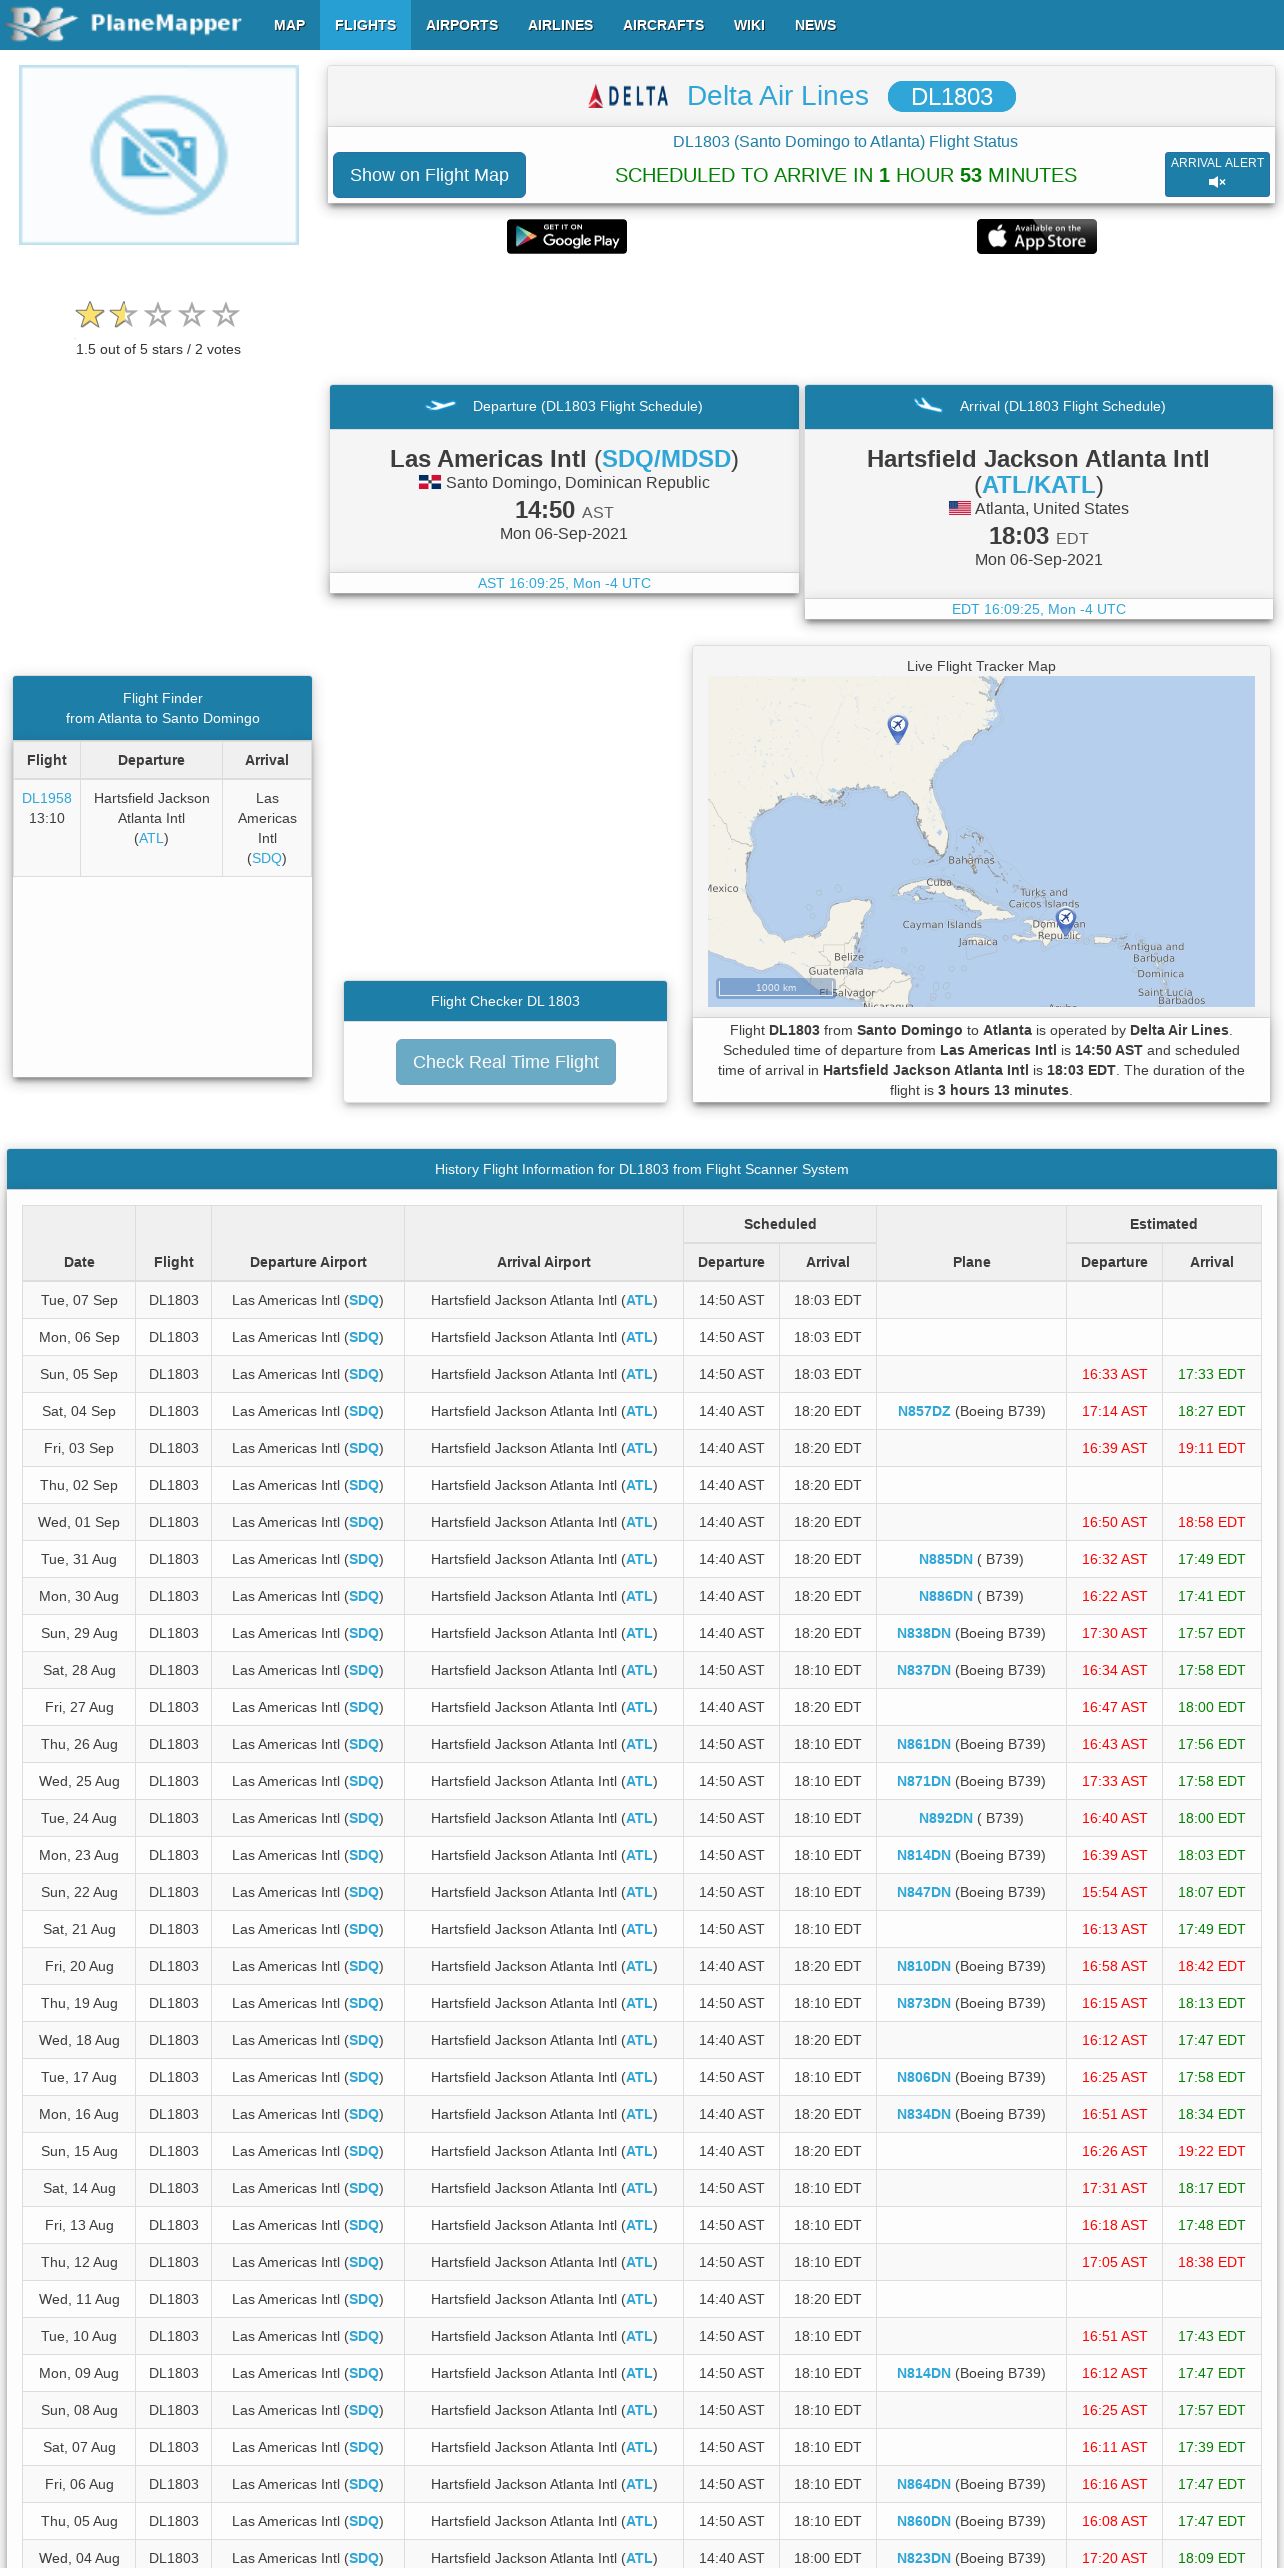
Task: Click the Delta logo icon
Action: click(628, 97)
